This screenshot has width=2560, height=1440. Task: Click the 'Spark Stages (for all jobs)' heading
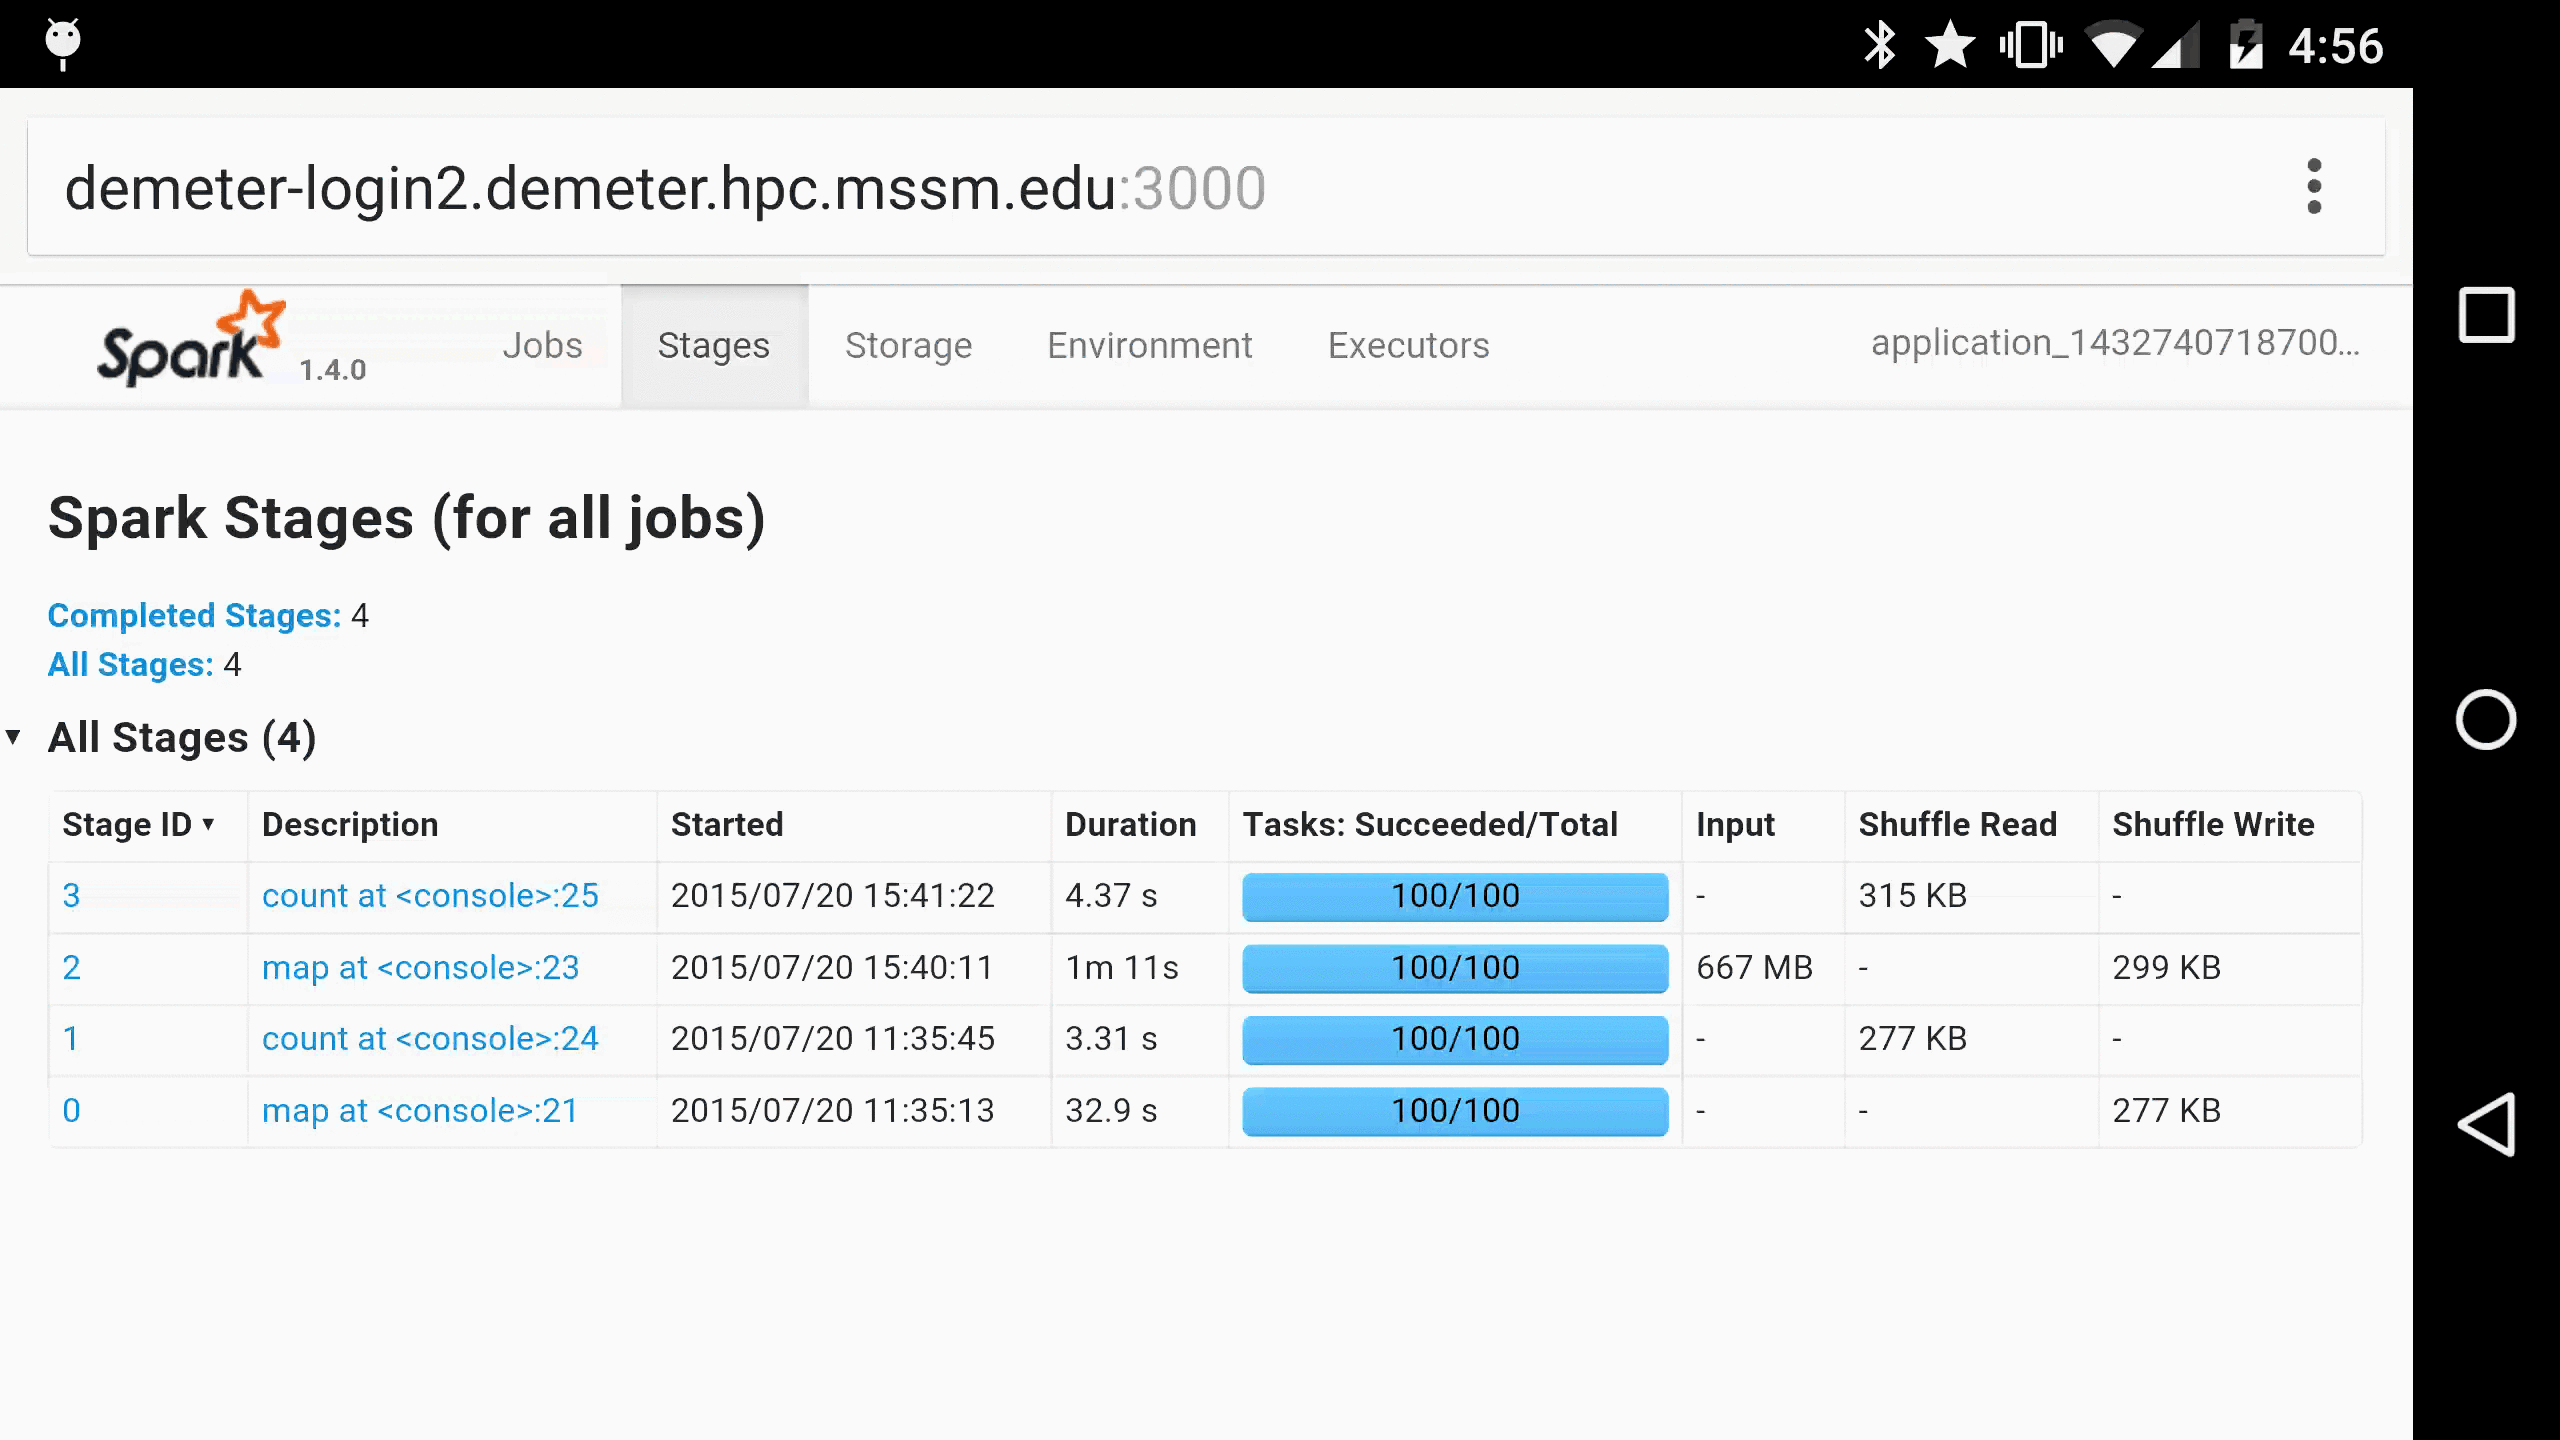click(x=407, y=518)
